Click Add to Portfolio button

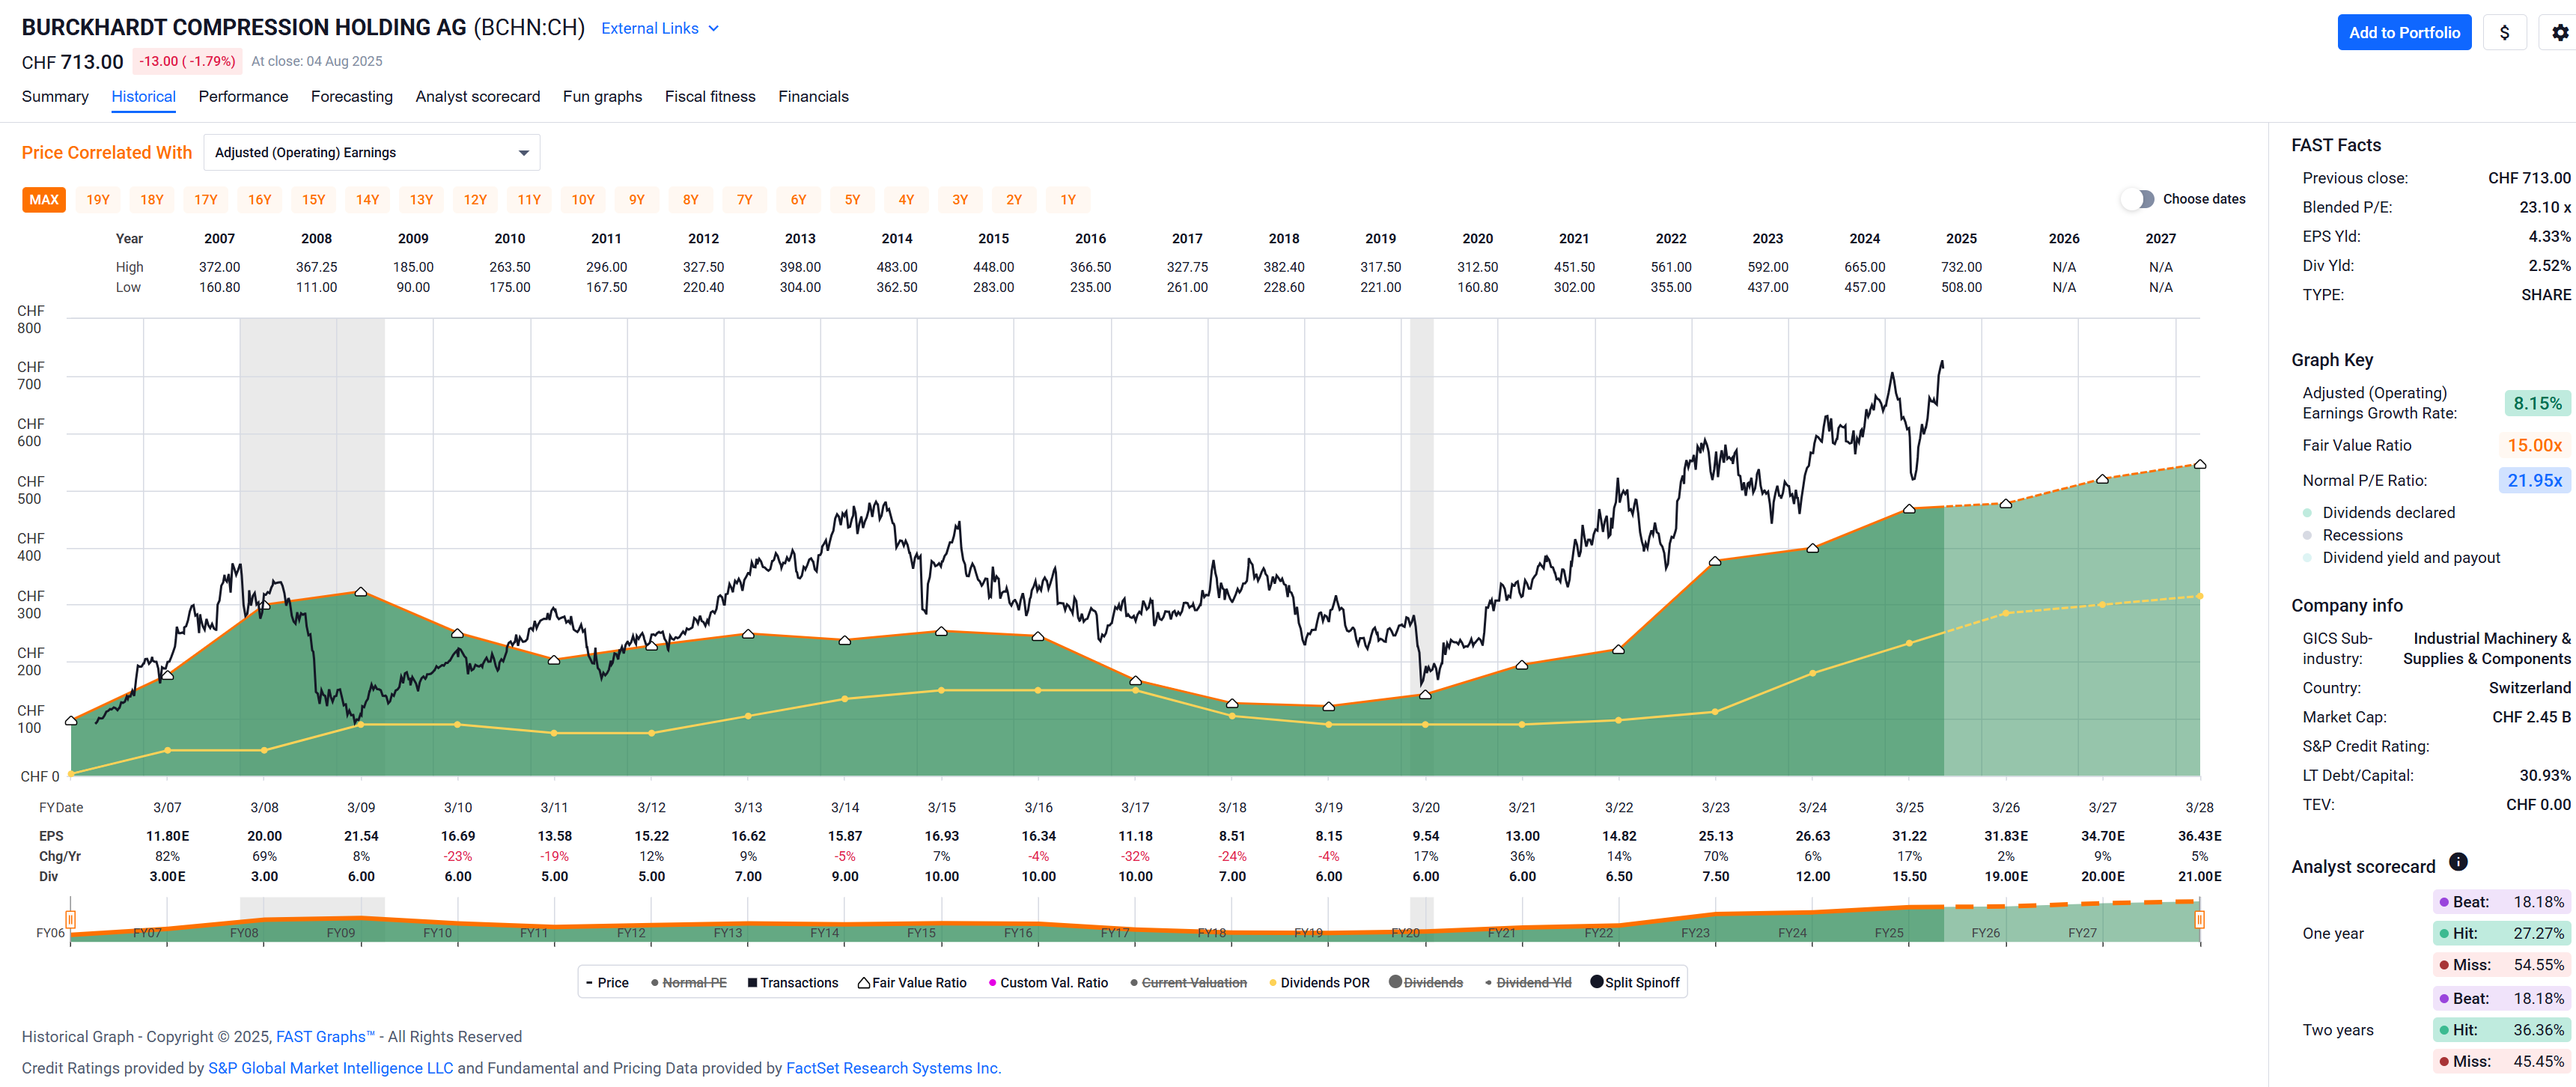pos(2404,32)
